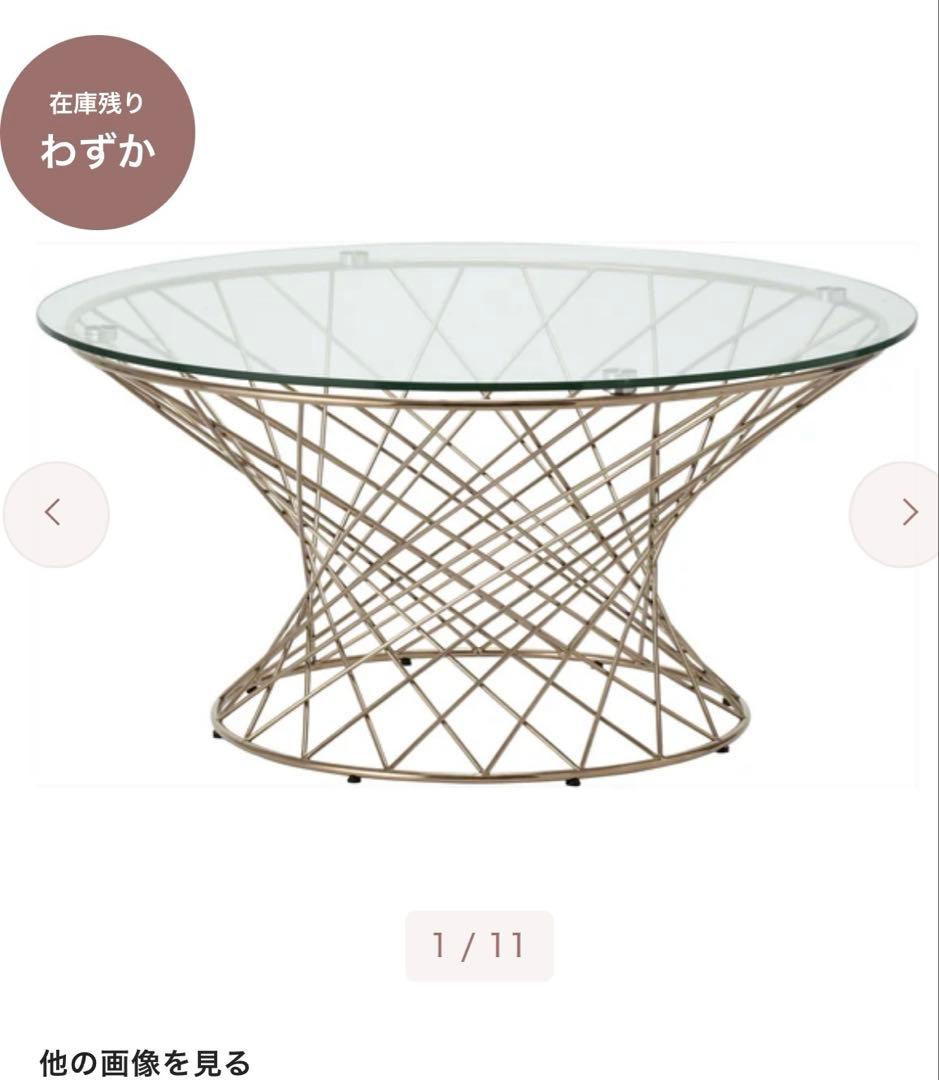This screenshot has width=939, height=1080.
Task: Select the 在庫残り text in the badge
Action: tap(96, 103)
